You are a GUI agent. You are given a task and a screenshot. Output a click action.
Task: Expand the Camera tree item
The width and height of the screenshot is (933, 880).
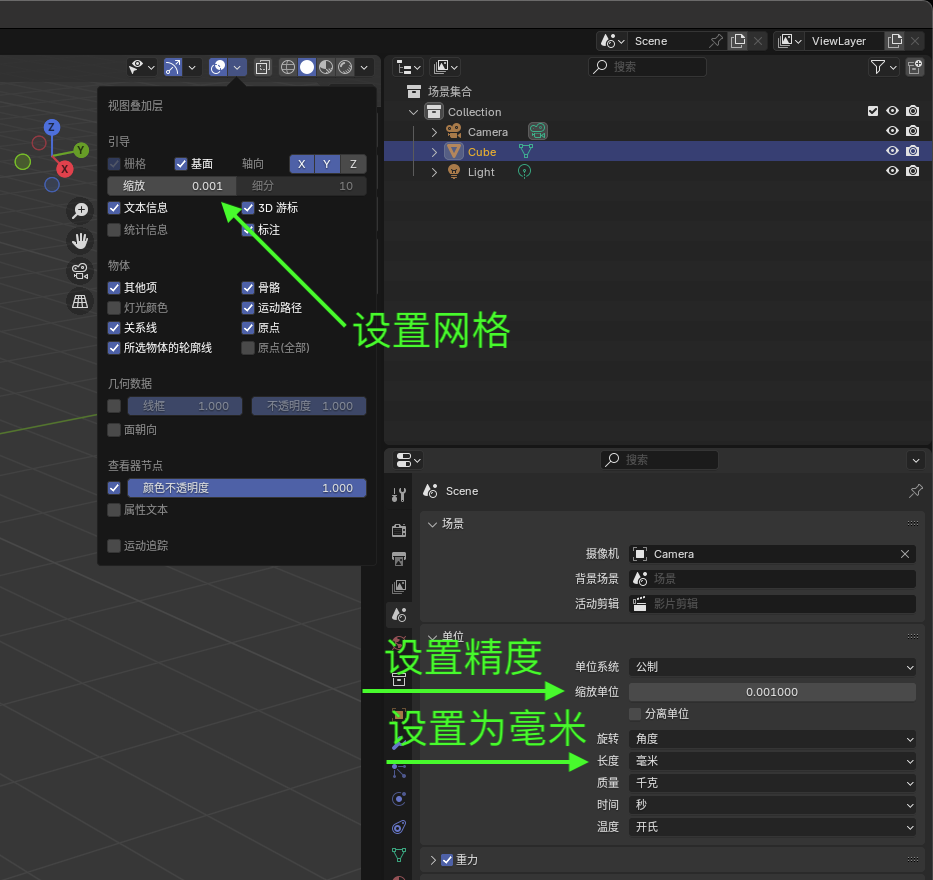(434, 131)
